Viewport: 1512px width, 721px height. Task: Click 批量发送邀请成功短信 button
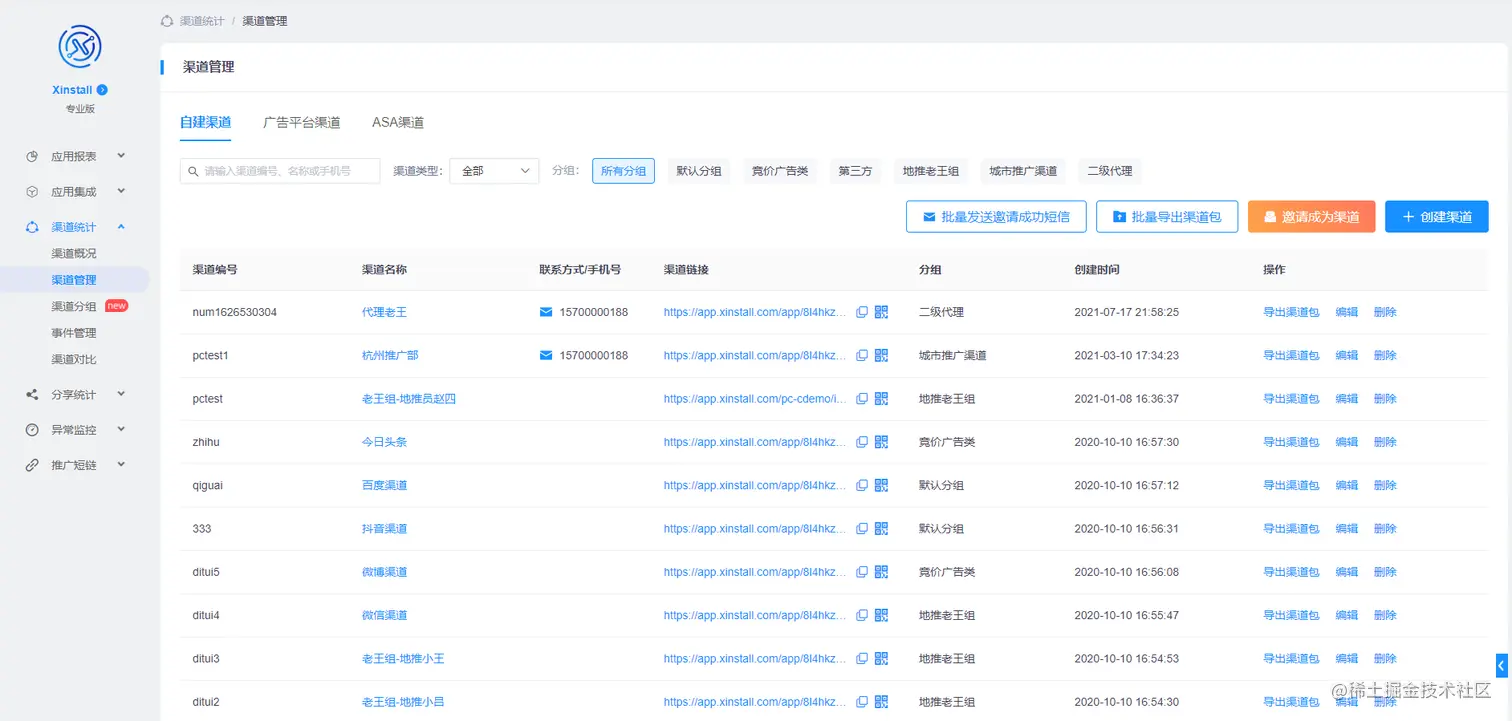996,217
